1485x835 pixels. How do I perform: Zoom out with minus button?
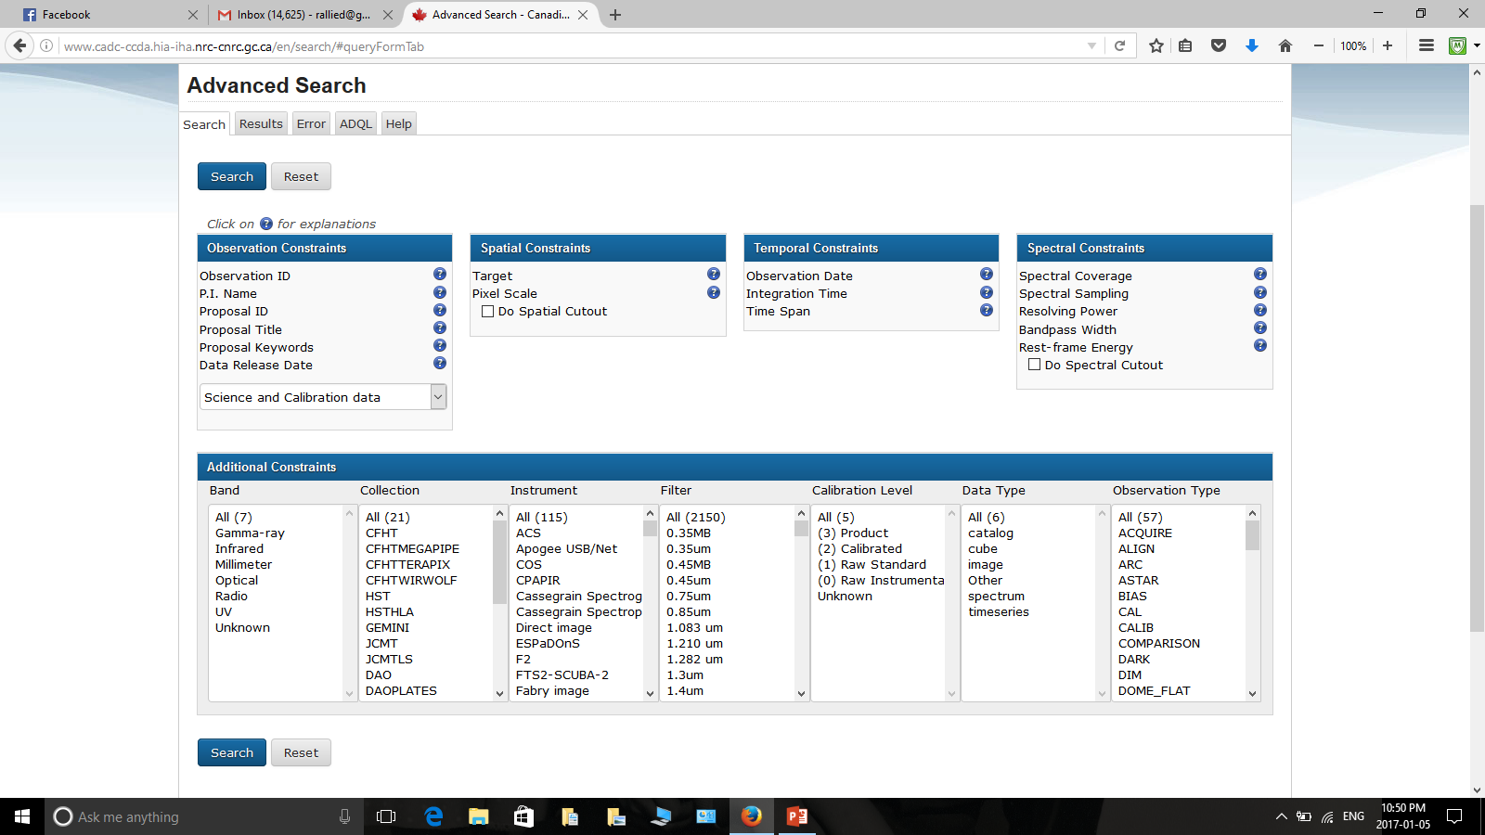pos(1318,46)
